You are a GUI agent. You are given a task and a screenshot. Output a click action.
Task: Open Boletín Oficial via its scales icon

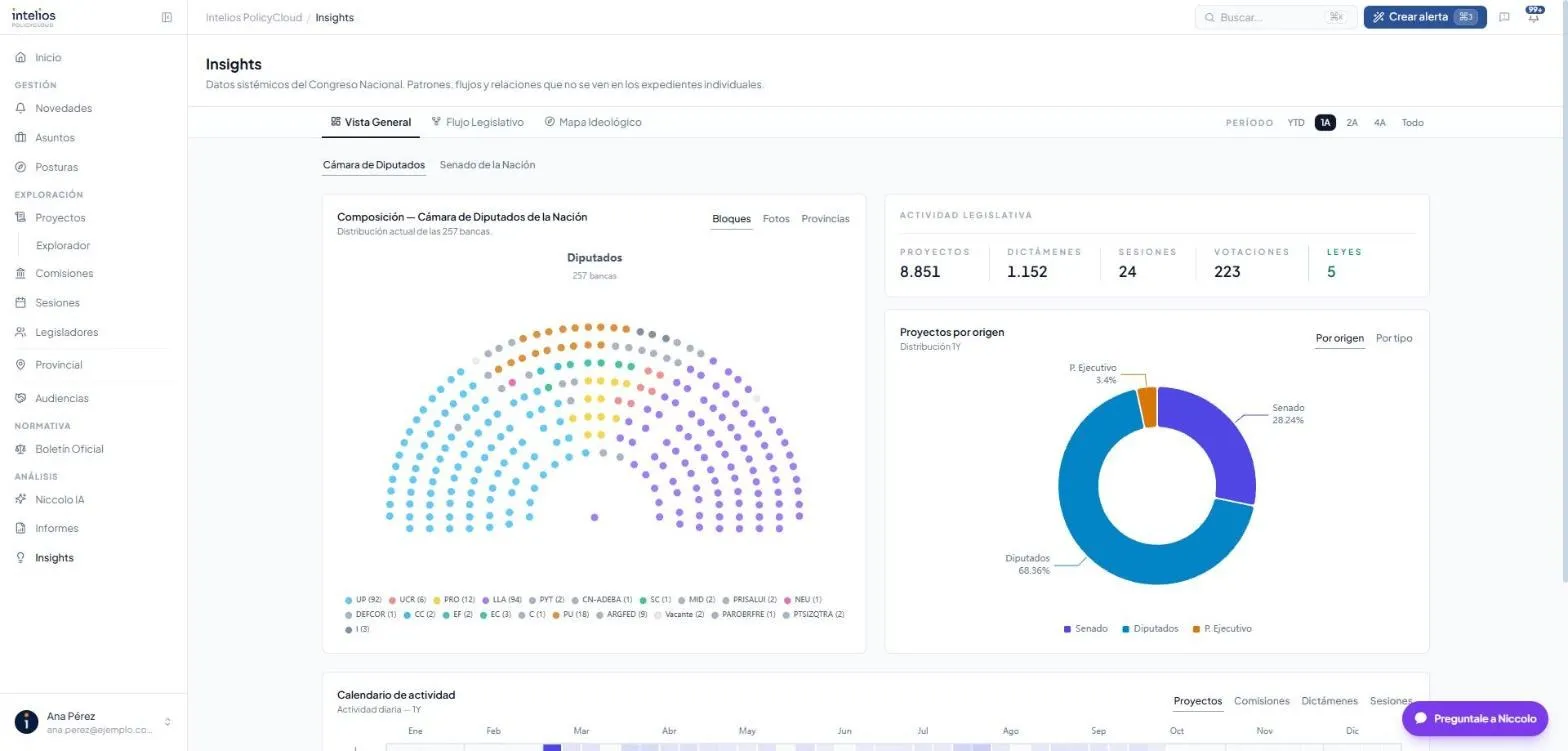point(21,449)
